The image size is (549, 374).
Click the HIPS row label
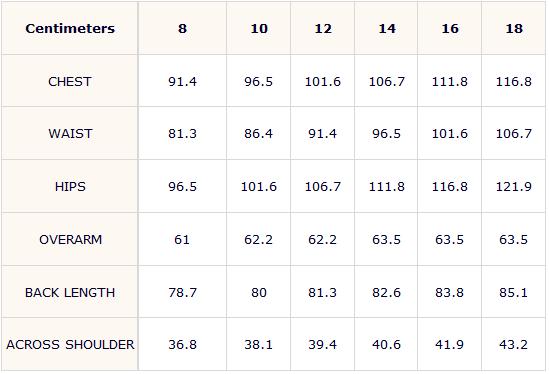70,186
